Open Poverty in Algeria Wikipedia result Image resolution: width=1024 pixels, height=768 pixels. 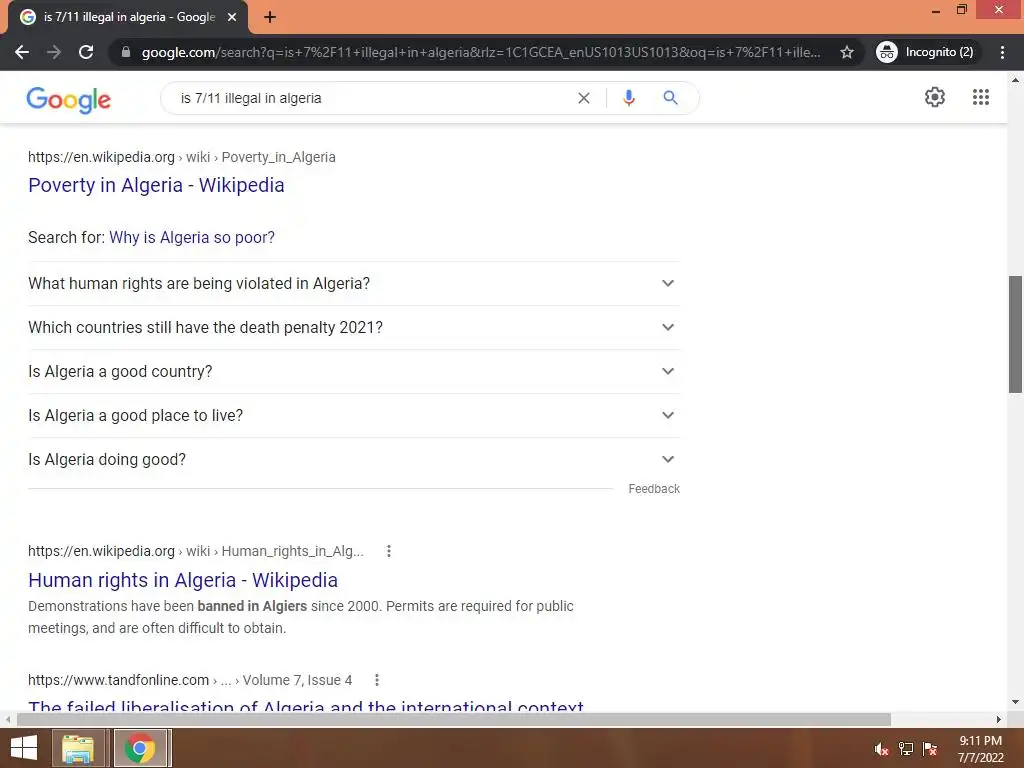(156, 185)
